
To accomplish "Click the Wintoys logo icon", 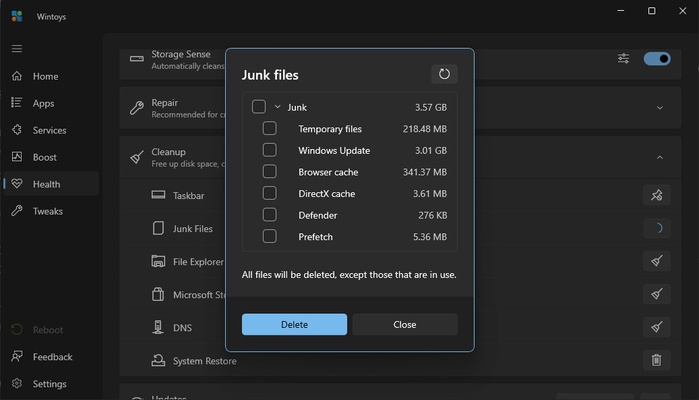I will tap(17, 16).
